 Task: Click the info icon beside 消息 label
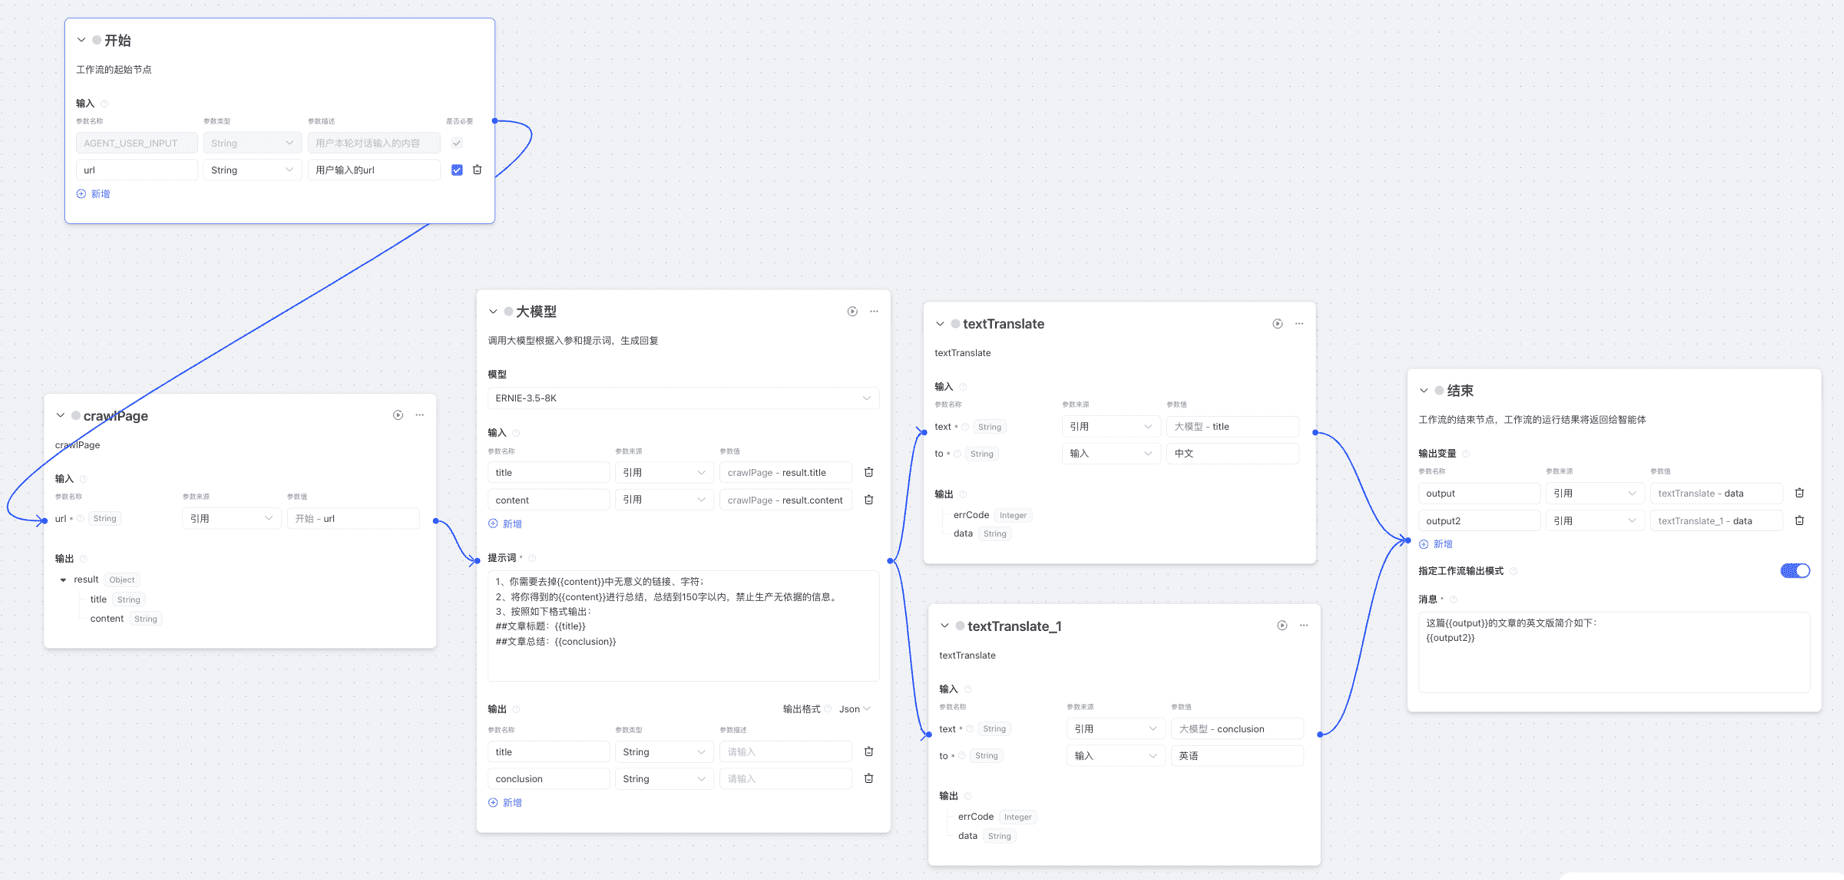pos(1454,600)
